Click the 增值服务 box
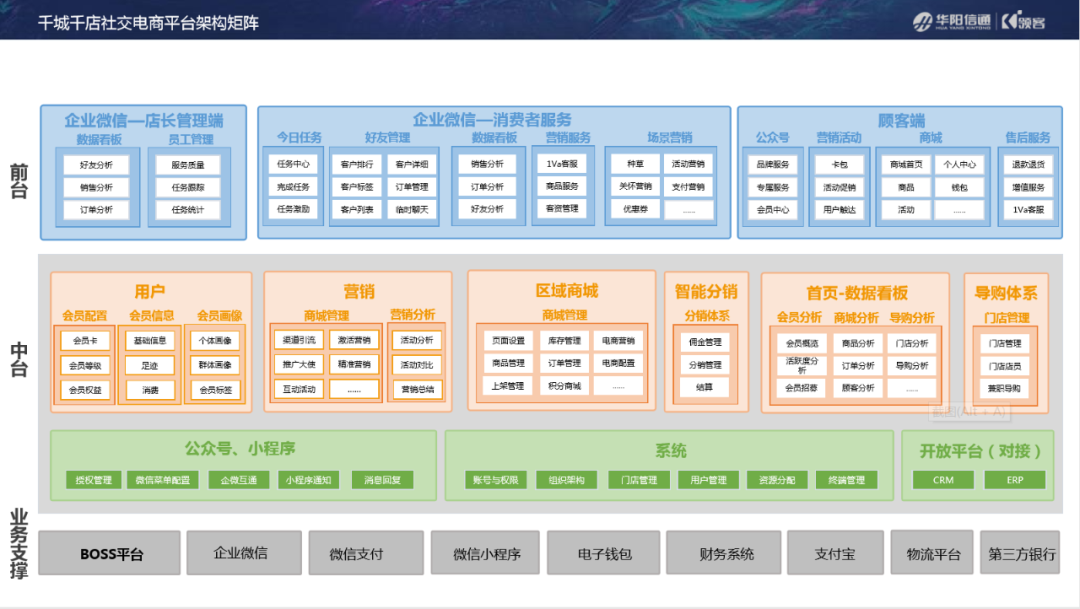Image resolution: width=1080 pixels, height=609 pixels. coord(1028,187)
